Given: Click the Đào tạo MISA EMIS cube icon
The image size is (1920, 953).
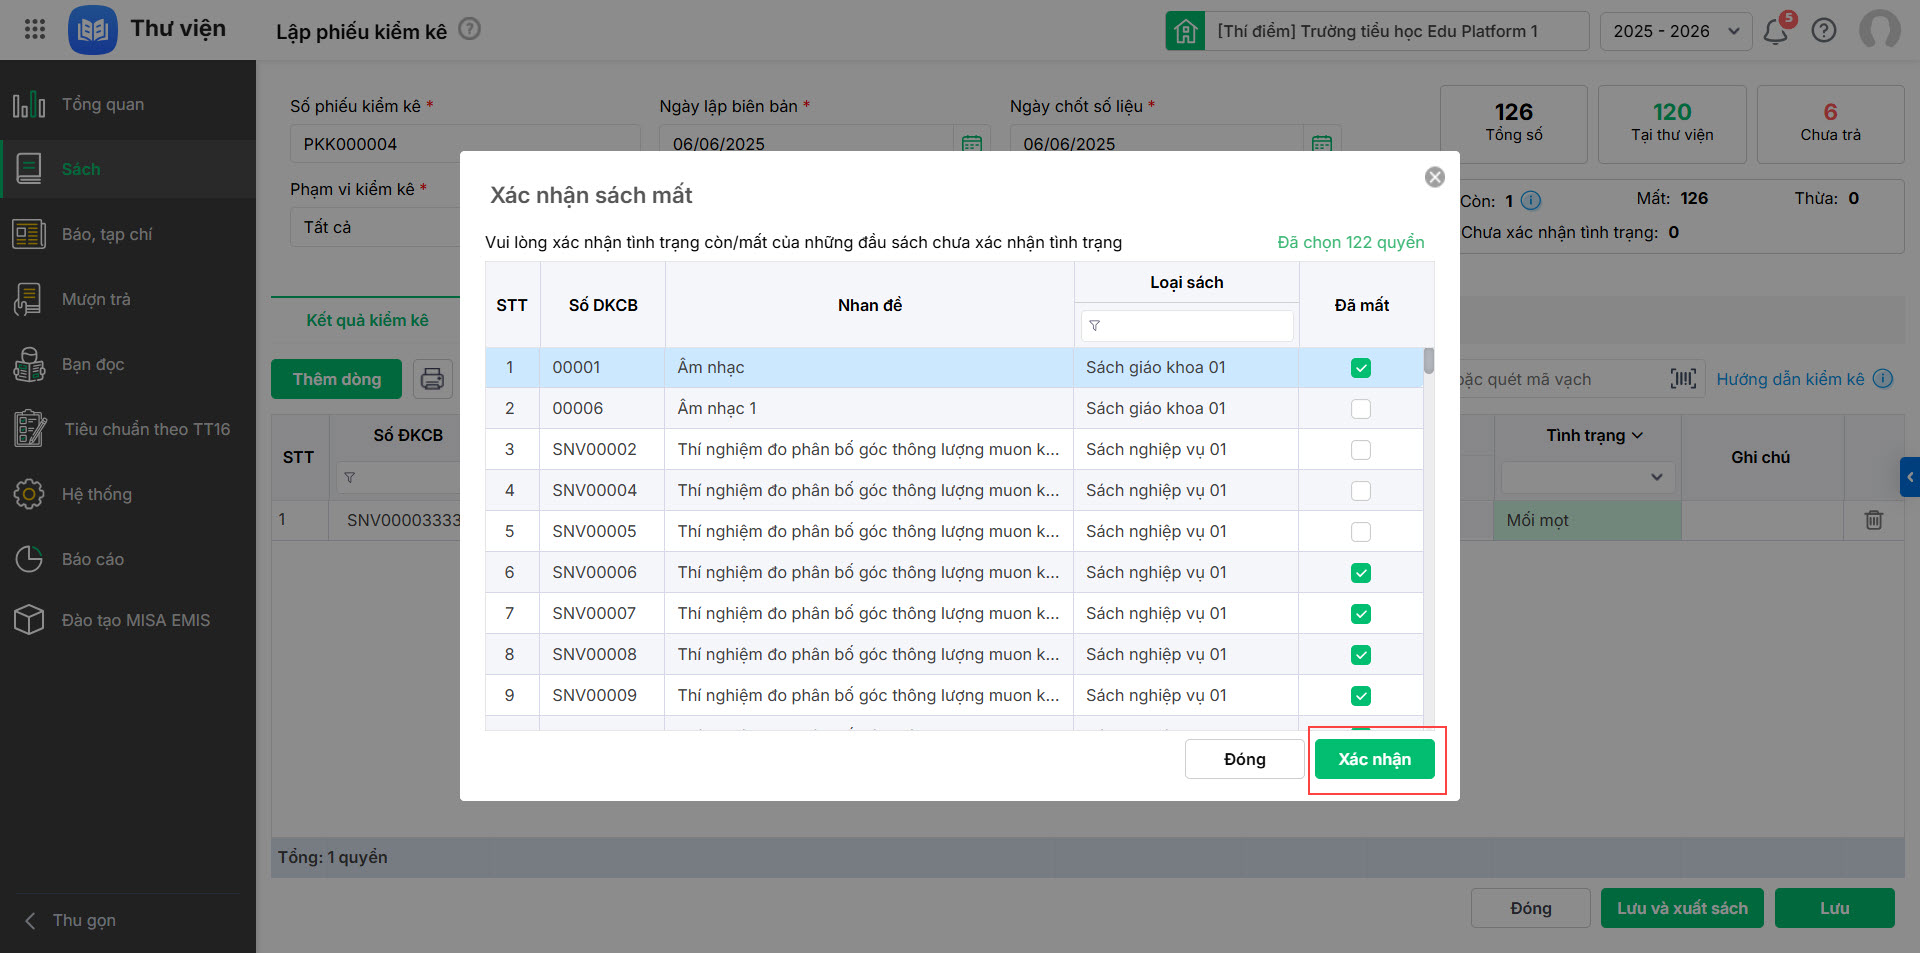Looking at the screenshot, I should point(29,620).
